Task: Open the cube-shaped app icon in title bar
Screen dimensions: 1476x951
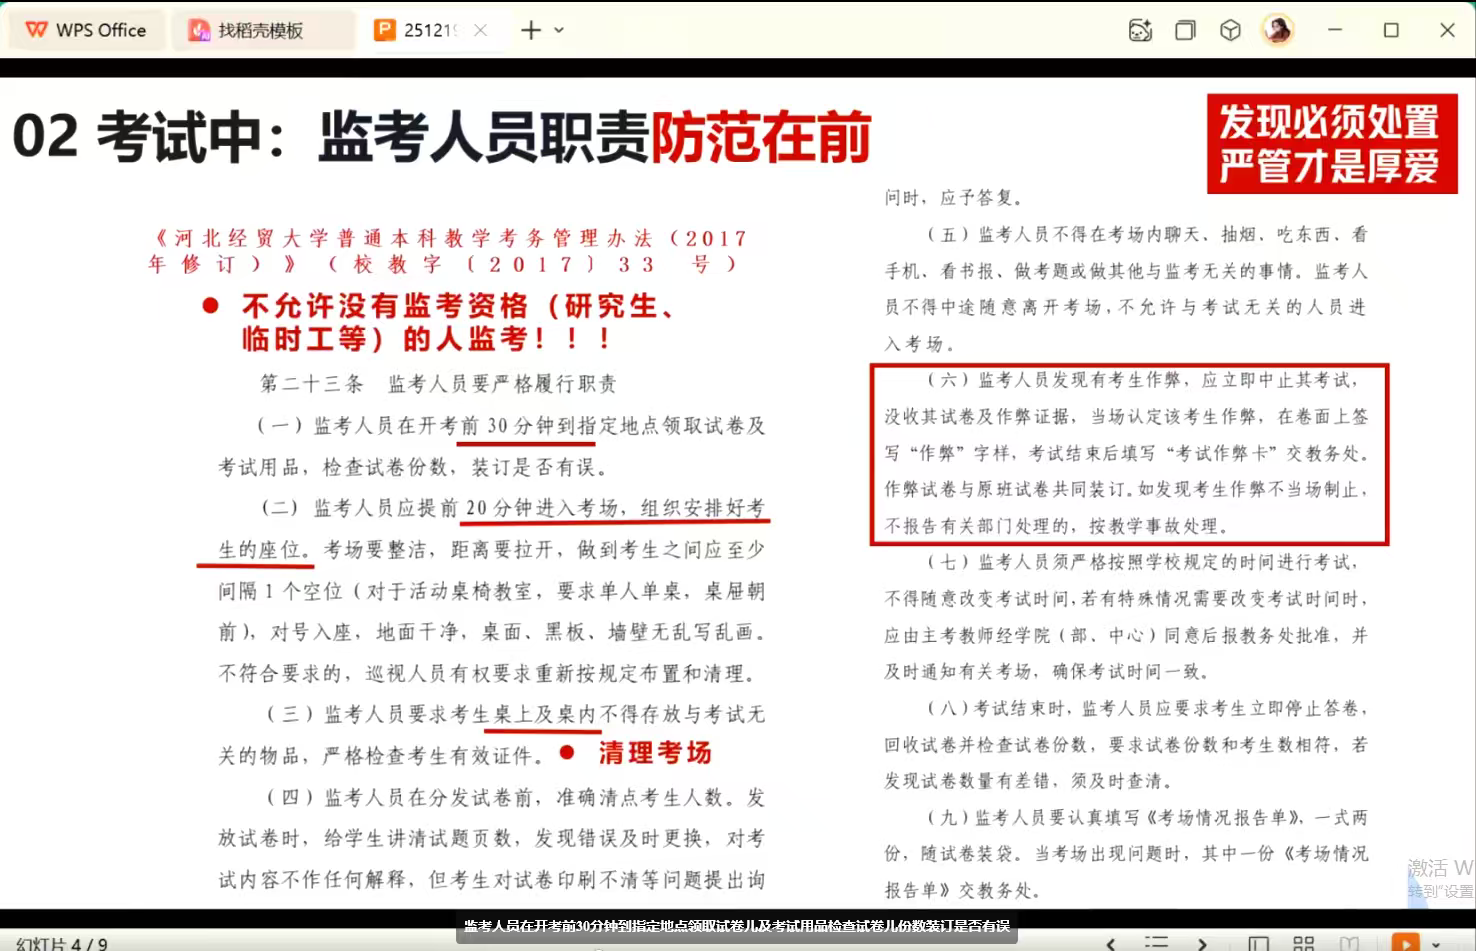Action: [x=1230, y=30]
